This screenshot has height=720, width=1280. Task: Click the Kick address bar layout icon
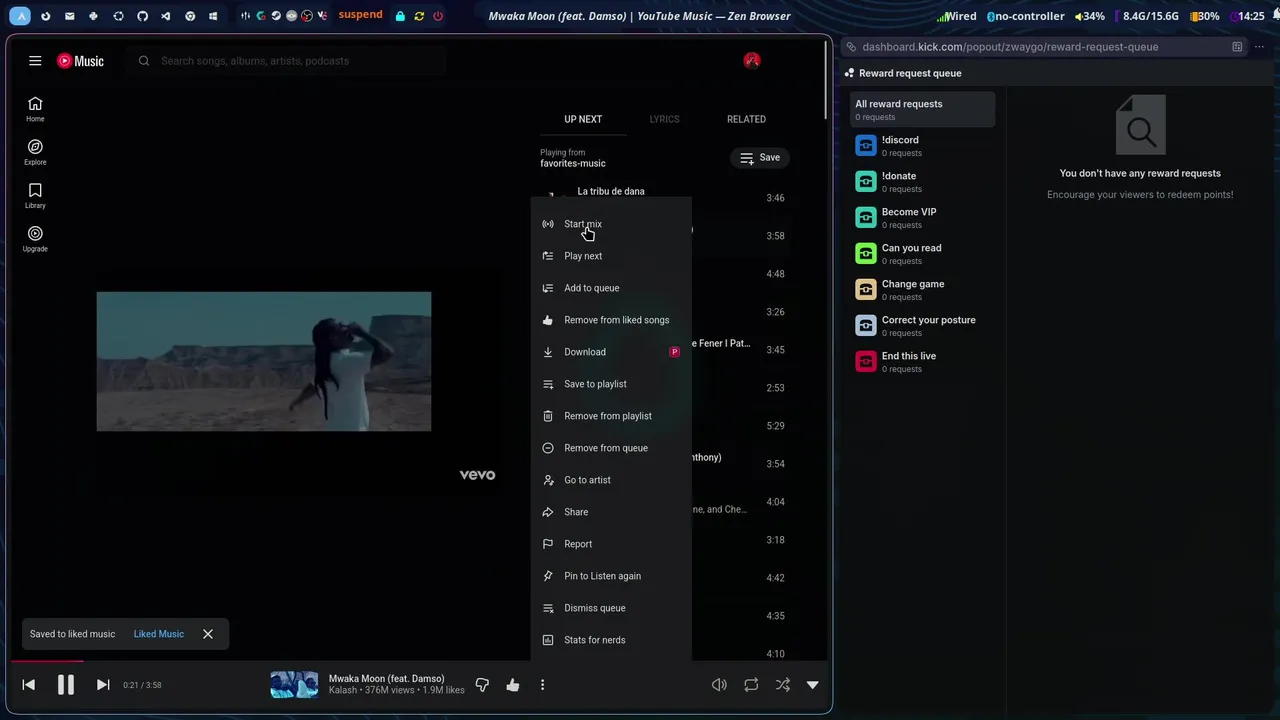pyautogui.click(x=1237, y=47)
